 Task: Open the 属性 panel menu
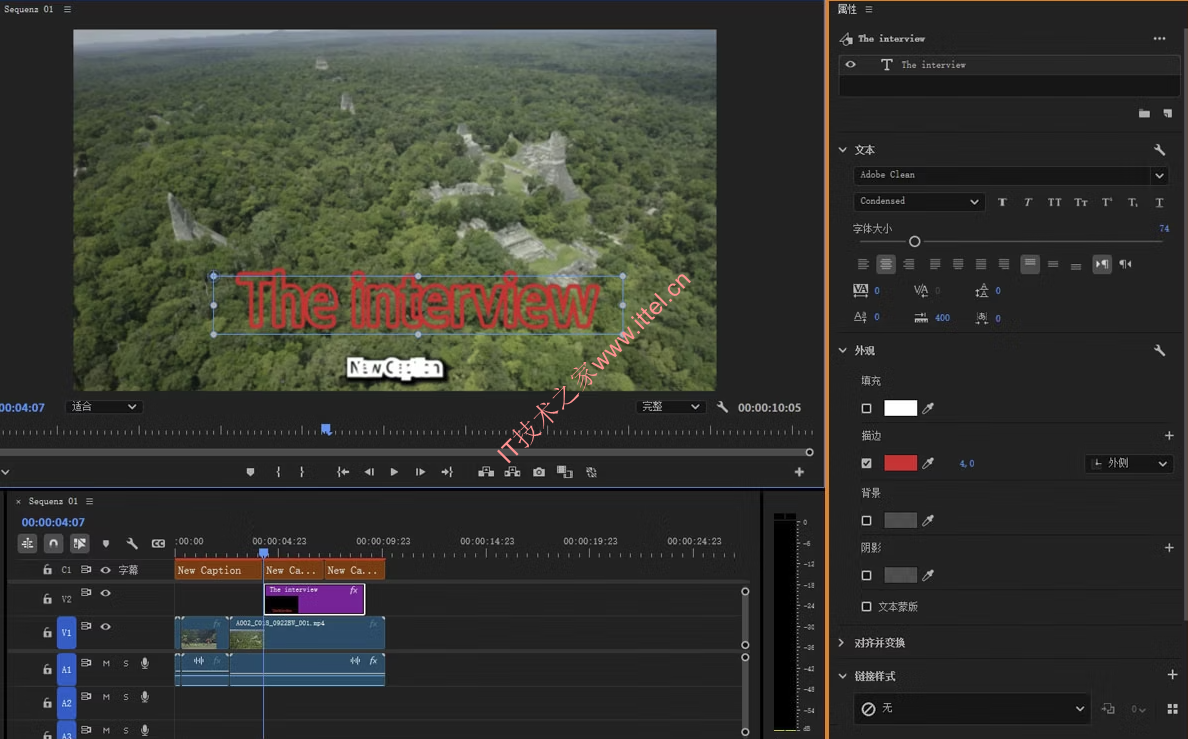tap(869, 9)
